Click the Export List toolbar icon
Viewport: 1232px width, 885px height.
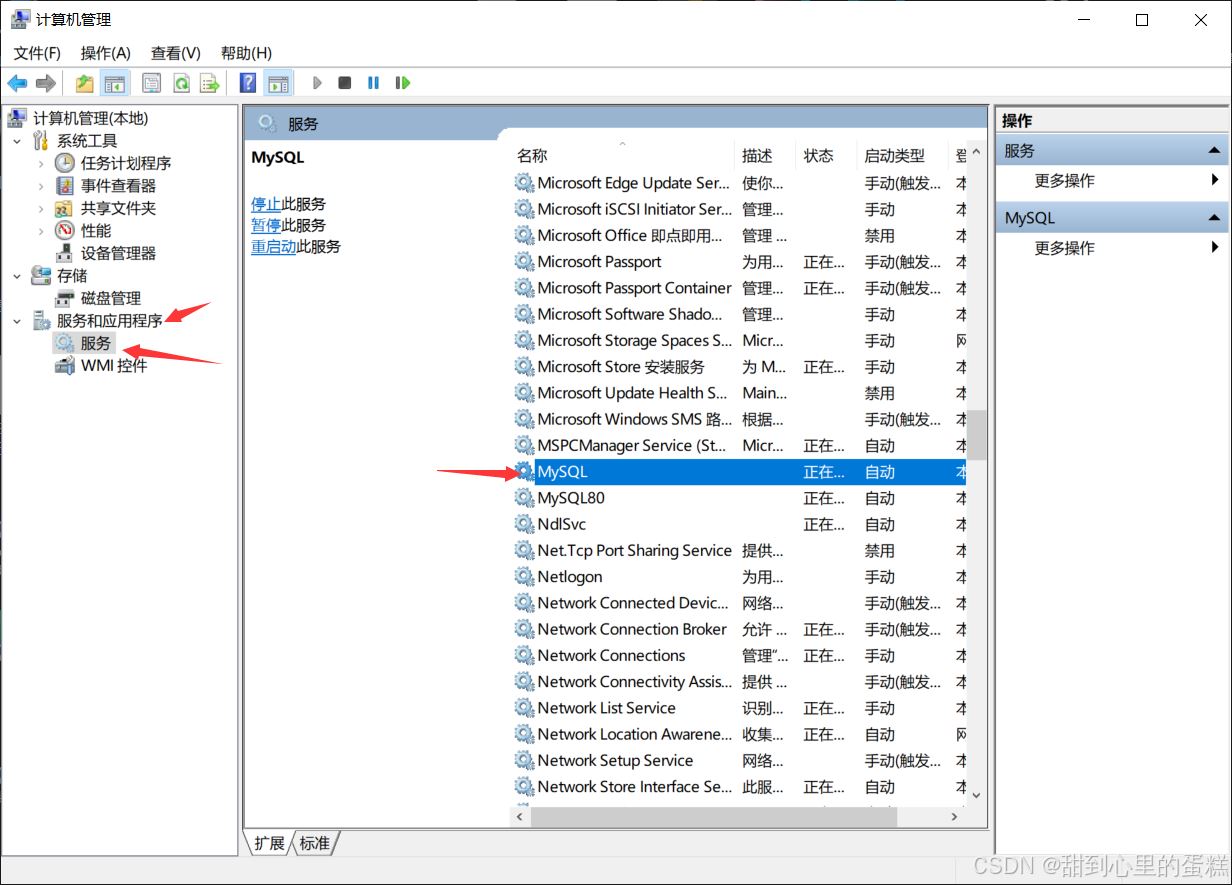pyautogui.click(x=209, y=83)
